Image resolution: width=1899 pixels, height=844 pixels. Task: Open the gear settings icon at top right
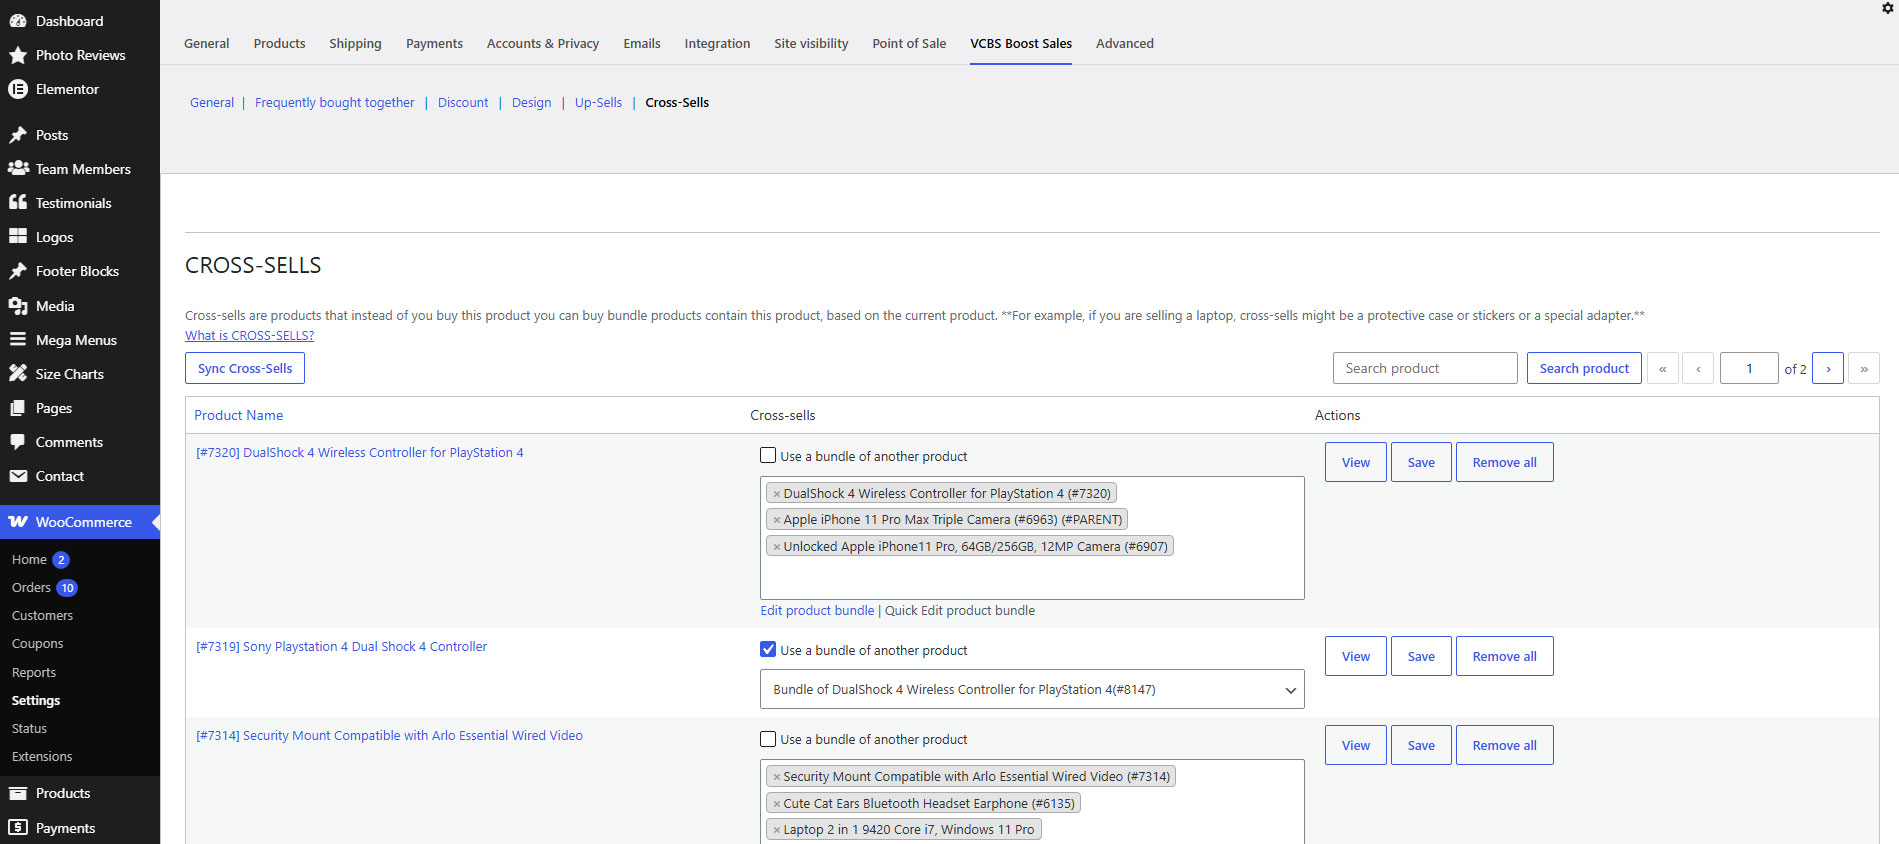(1888, 8)
